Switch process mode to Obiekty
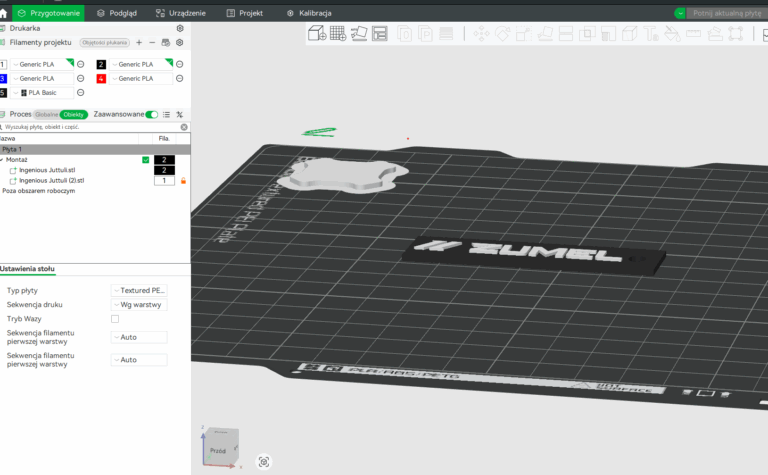Image resolution: width=768 pixels, height=475 pixels. point(73,115)
